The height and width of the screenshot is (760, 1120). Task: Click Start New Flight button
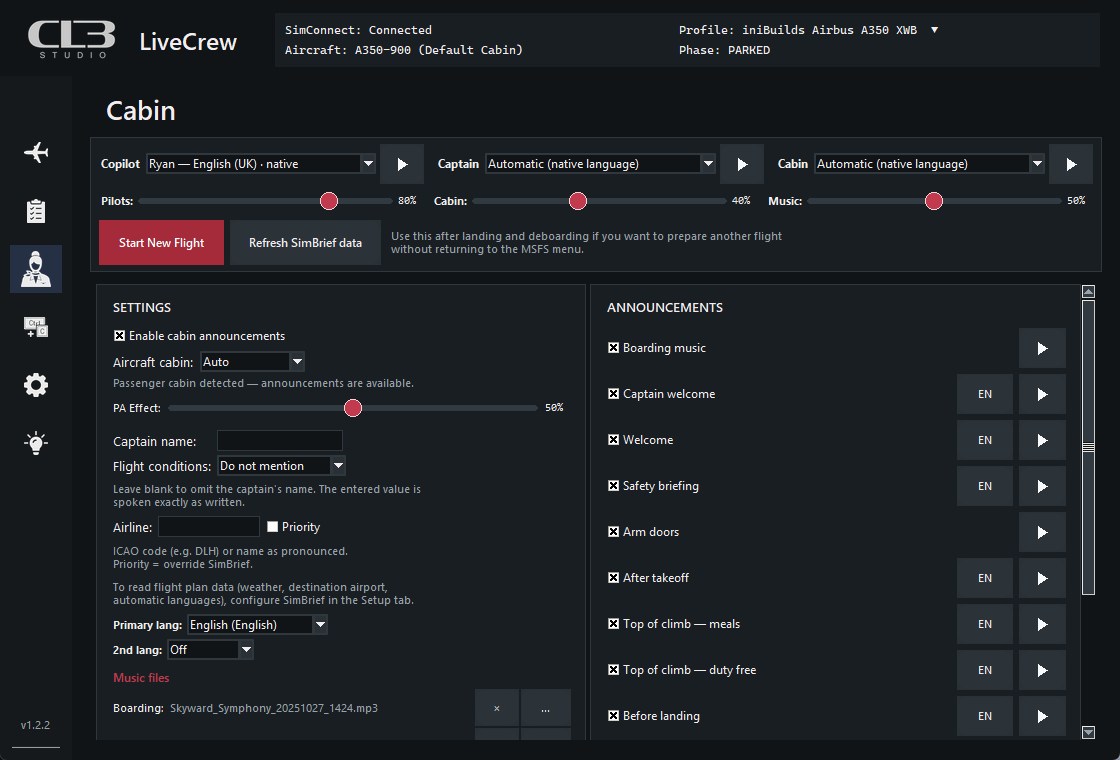(x=161, y=243)
